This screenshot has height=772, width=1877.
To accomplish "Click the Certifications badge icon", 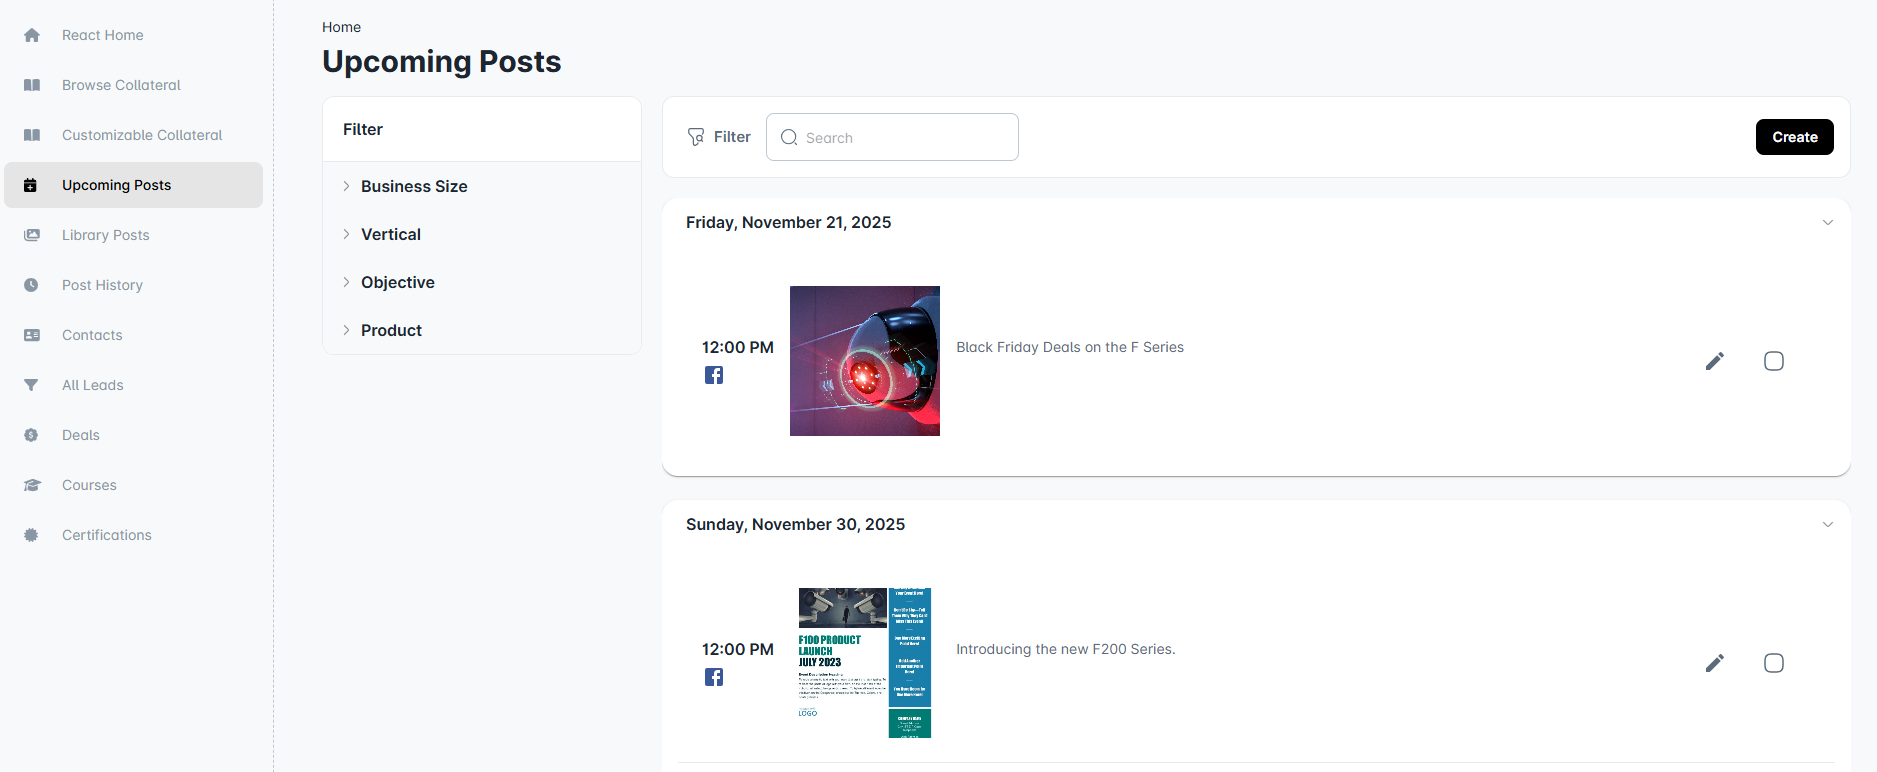I will coord(32,535).
